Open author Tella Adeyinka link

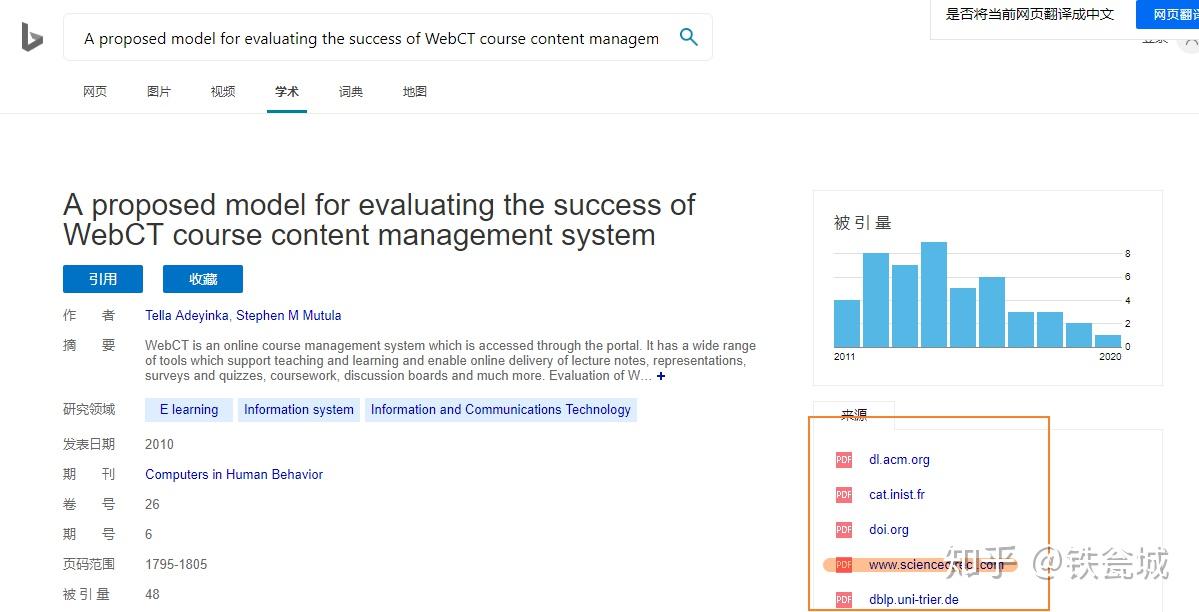click(x=187, y=315)
